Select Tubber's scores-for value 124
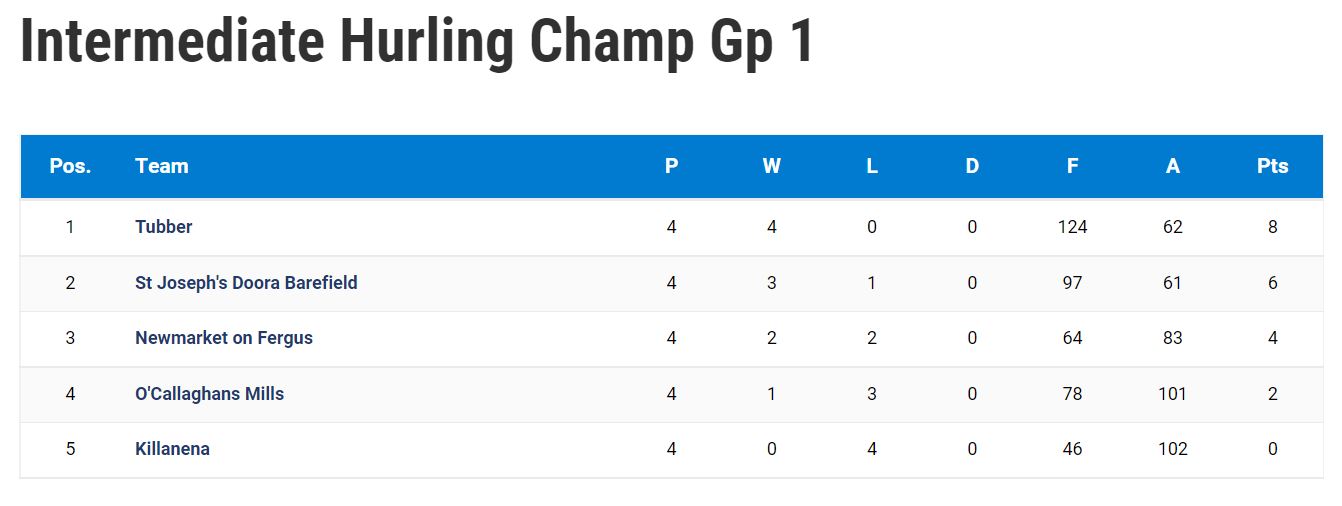 (1072, 227)
